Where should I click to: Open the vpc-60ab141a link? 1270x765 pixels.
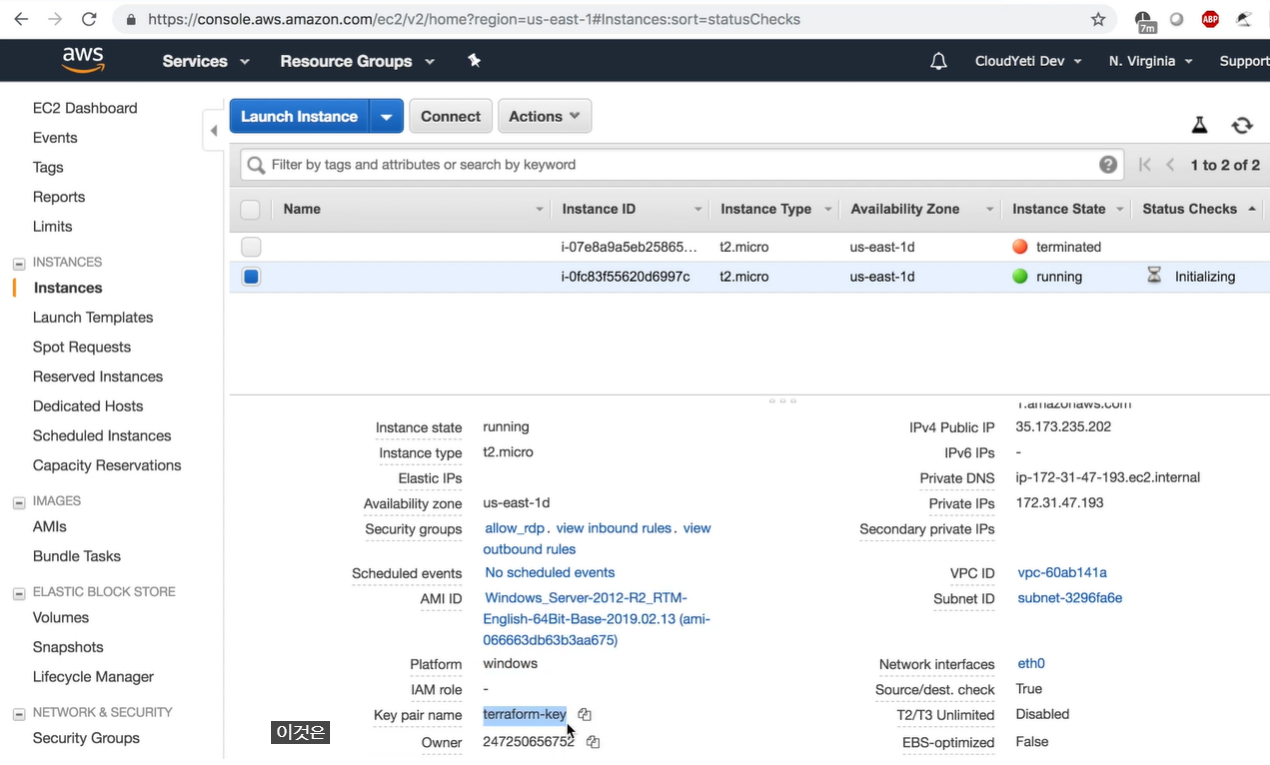[x=1062, y=573]
